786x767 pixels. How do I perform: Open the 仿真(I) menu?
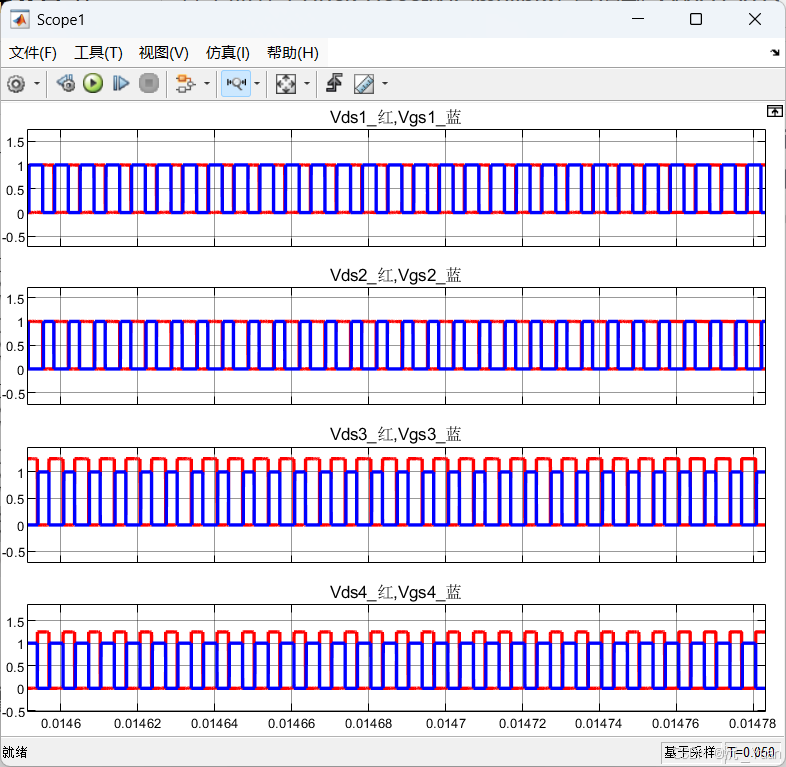tap(228, 53)
